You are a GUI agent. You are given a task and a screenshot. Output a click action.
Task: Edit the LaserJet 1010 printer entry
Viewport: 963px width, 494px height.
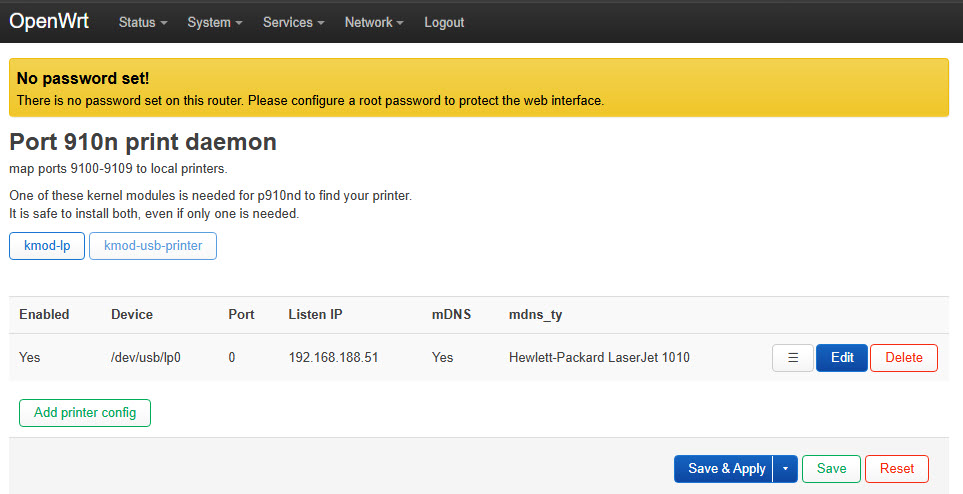click(x=842, y=358)
